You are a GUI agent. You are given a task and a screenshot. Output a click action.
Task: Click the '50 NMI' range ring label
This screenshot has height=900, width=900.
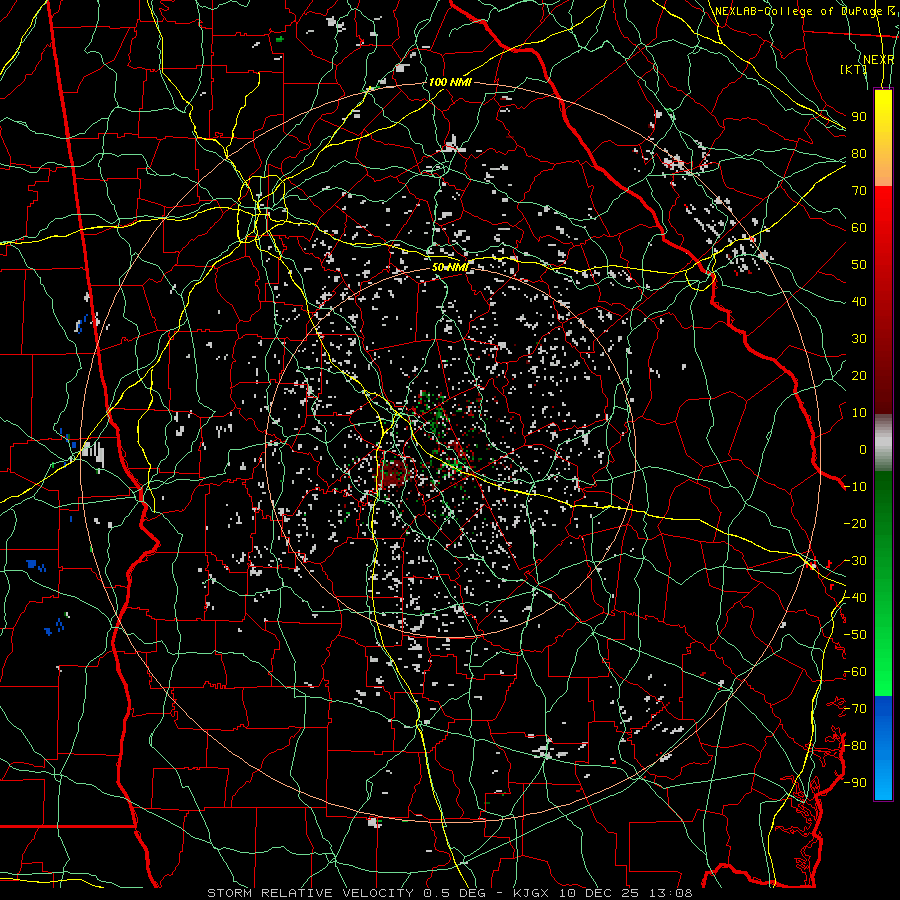[x=450, y=267]
